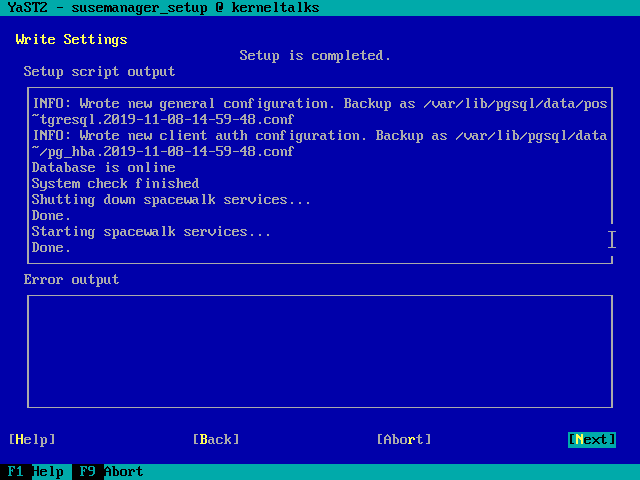This screenshot has width=640, height=480.
Task: Select F9 Abort in the bottom bar
Action: [x=108, y=472]
